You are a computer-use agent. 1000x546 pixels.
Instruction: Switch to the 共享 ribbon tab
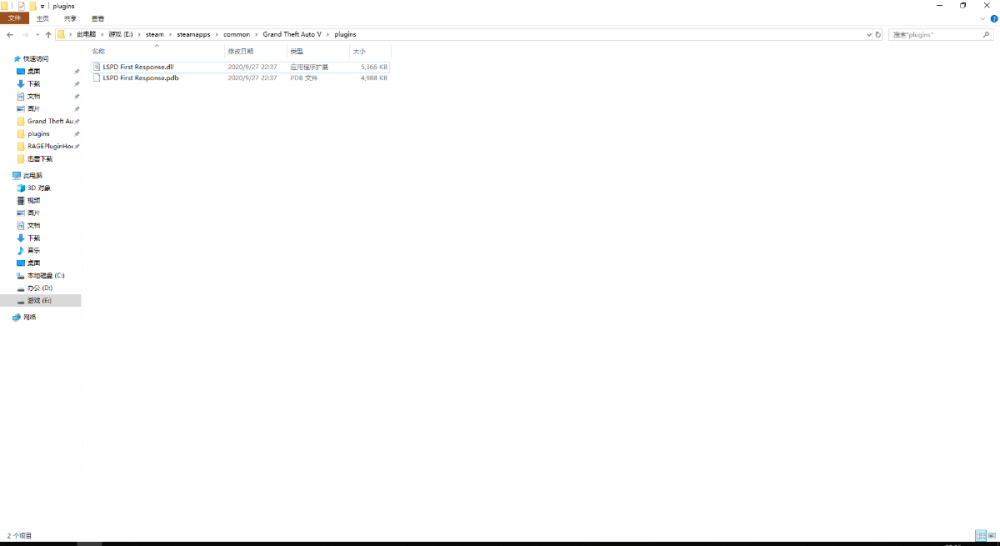(x=70, y=18)
